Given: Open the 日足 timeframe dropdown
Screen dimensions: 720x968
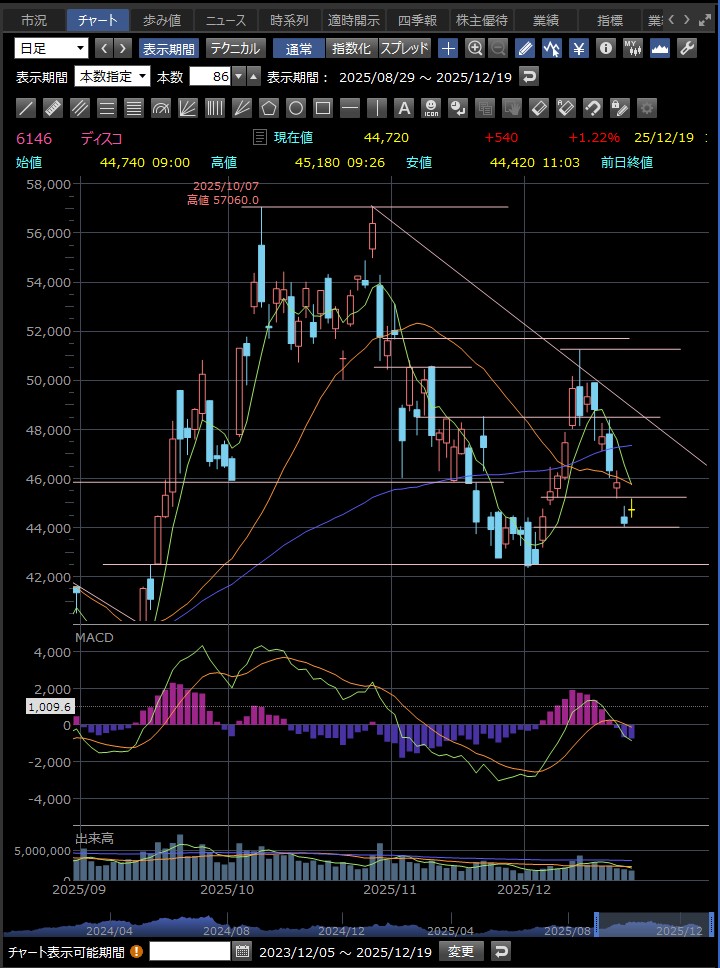Looking at the screenshot, I should point(52,48).
